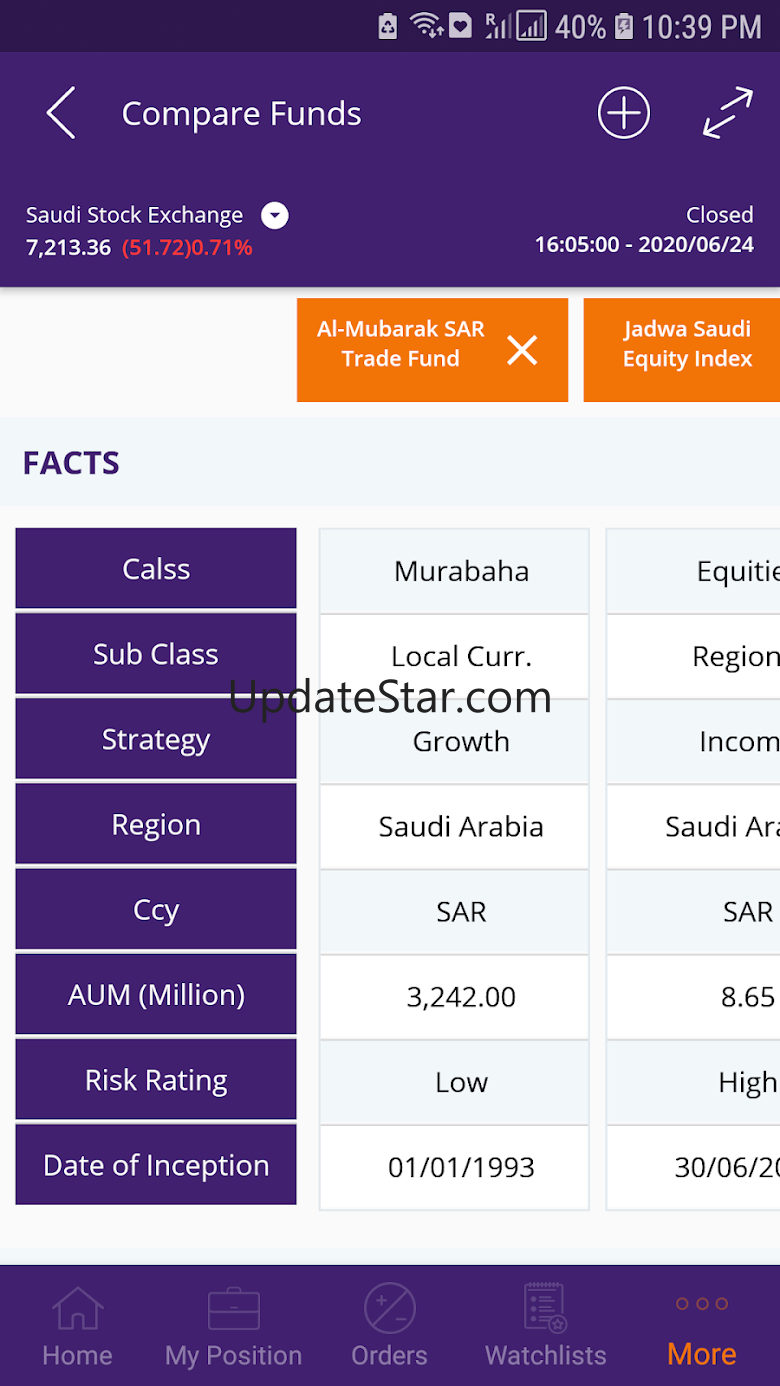Tap the battery status icon
The image size is (780, 1386).
623,26
